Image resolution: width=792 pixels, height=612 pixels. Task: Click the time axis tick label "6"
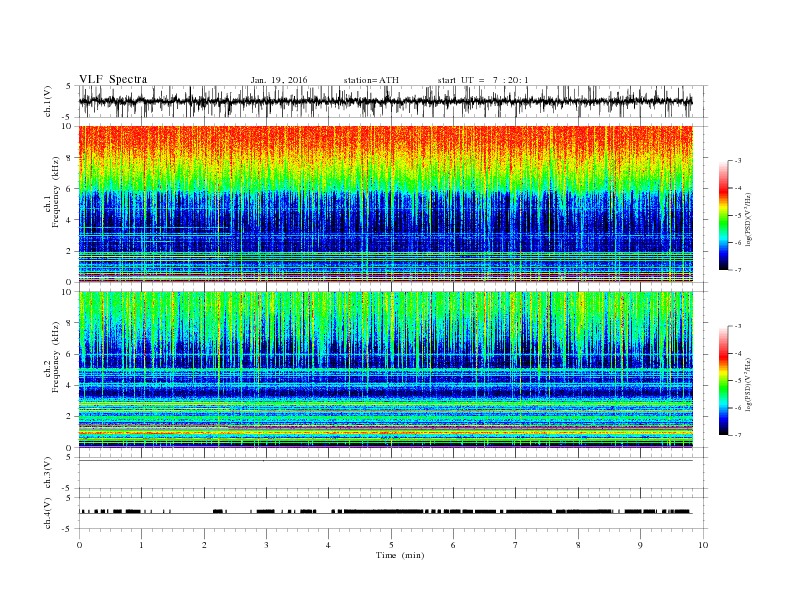(x=454, y=545)
